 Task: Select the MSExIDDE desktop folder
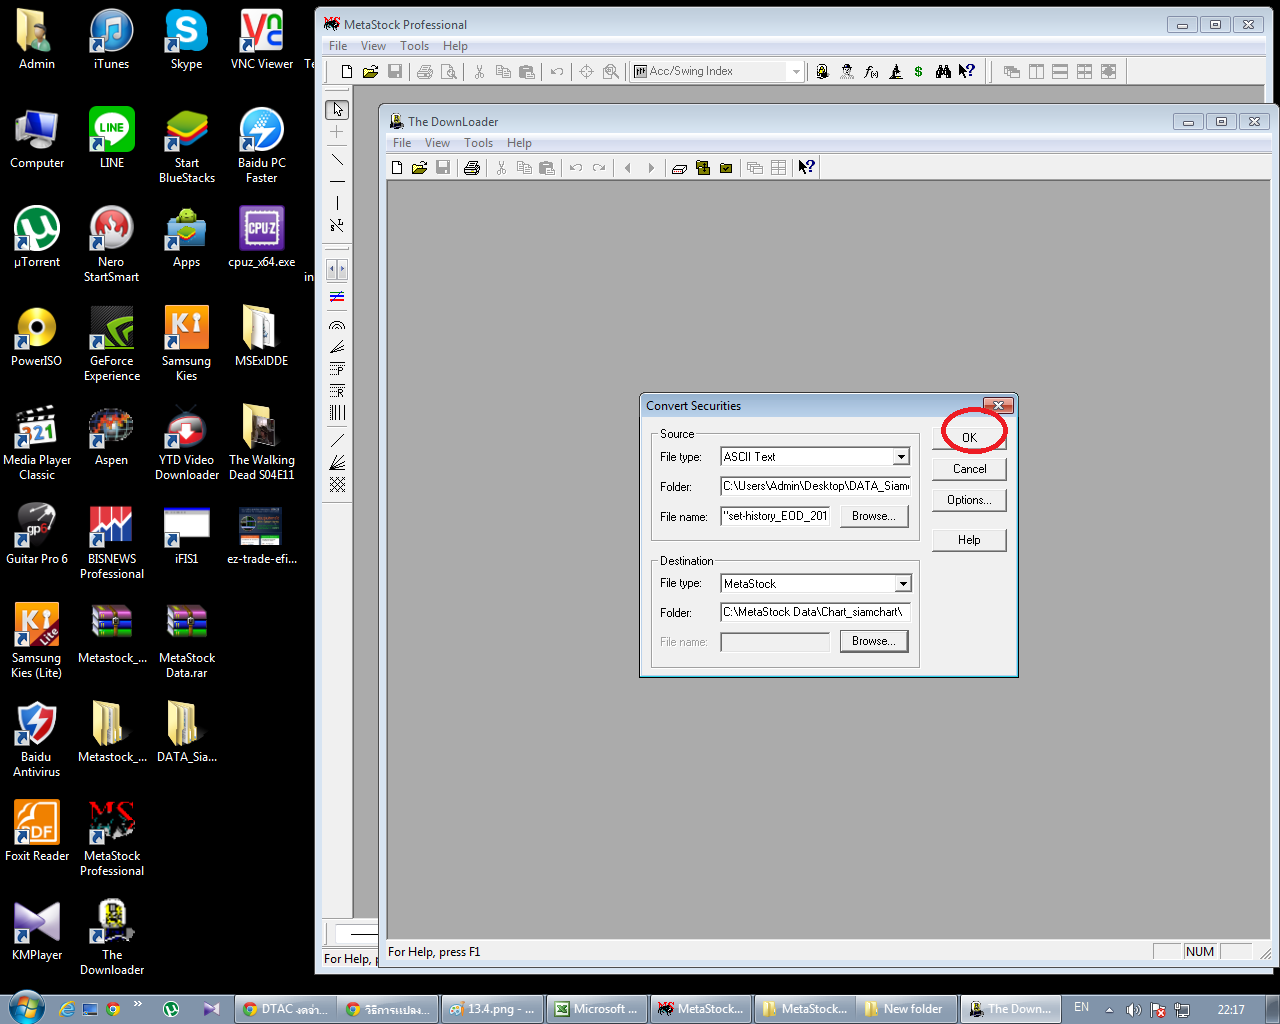click(x=261, y=337)
